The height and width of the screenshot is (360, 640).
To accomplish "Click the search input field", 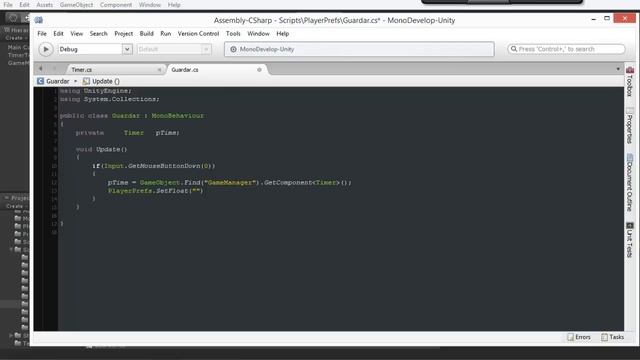I will (566, 49).
